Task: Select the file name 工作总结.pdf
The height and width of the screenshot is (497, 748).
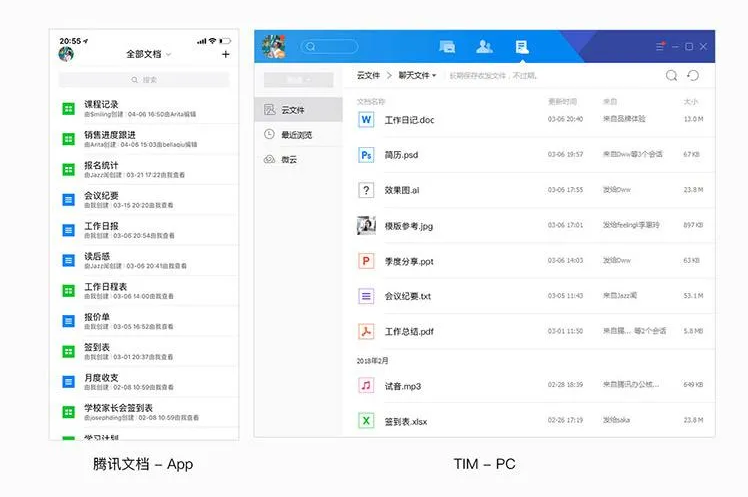Action: 409,331
